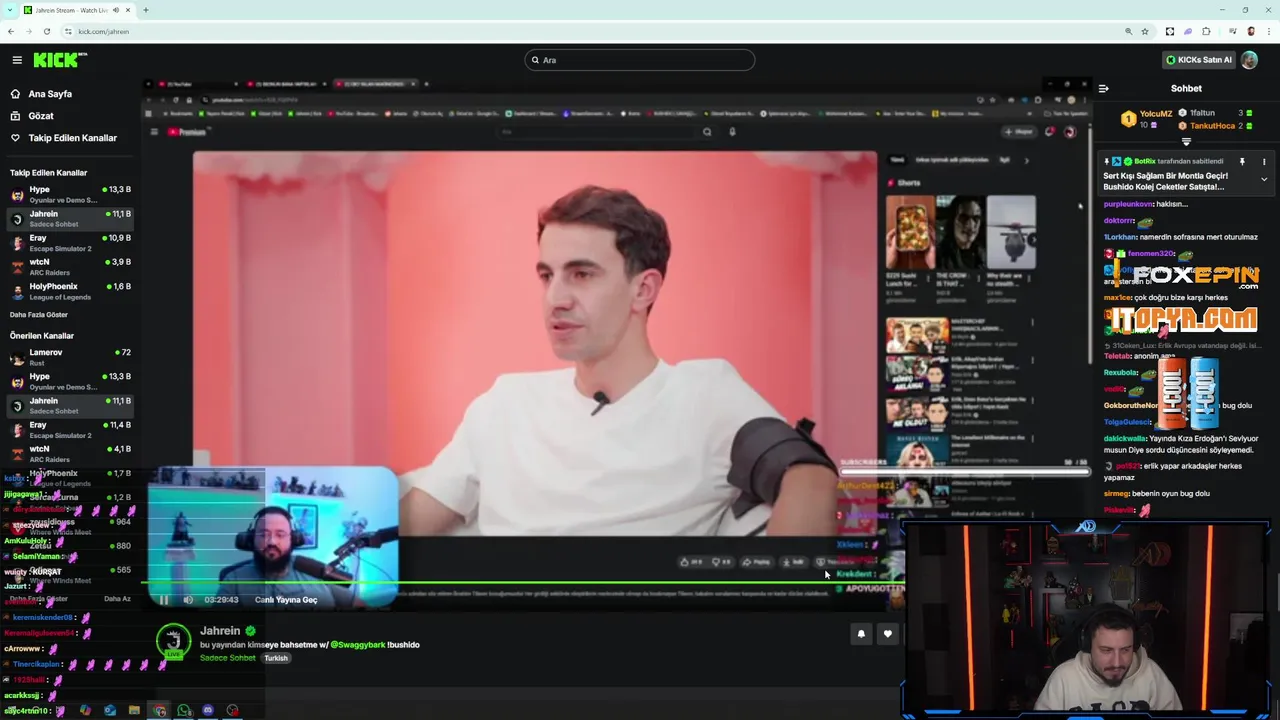Go to the Kick logo home

[60, 60]
